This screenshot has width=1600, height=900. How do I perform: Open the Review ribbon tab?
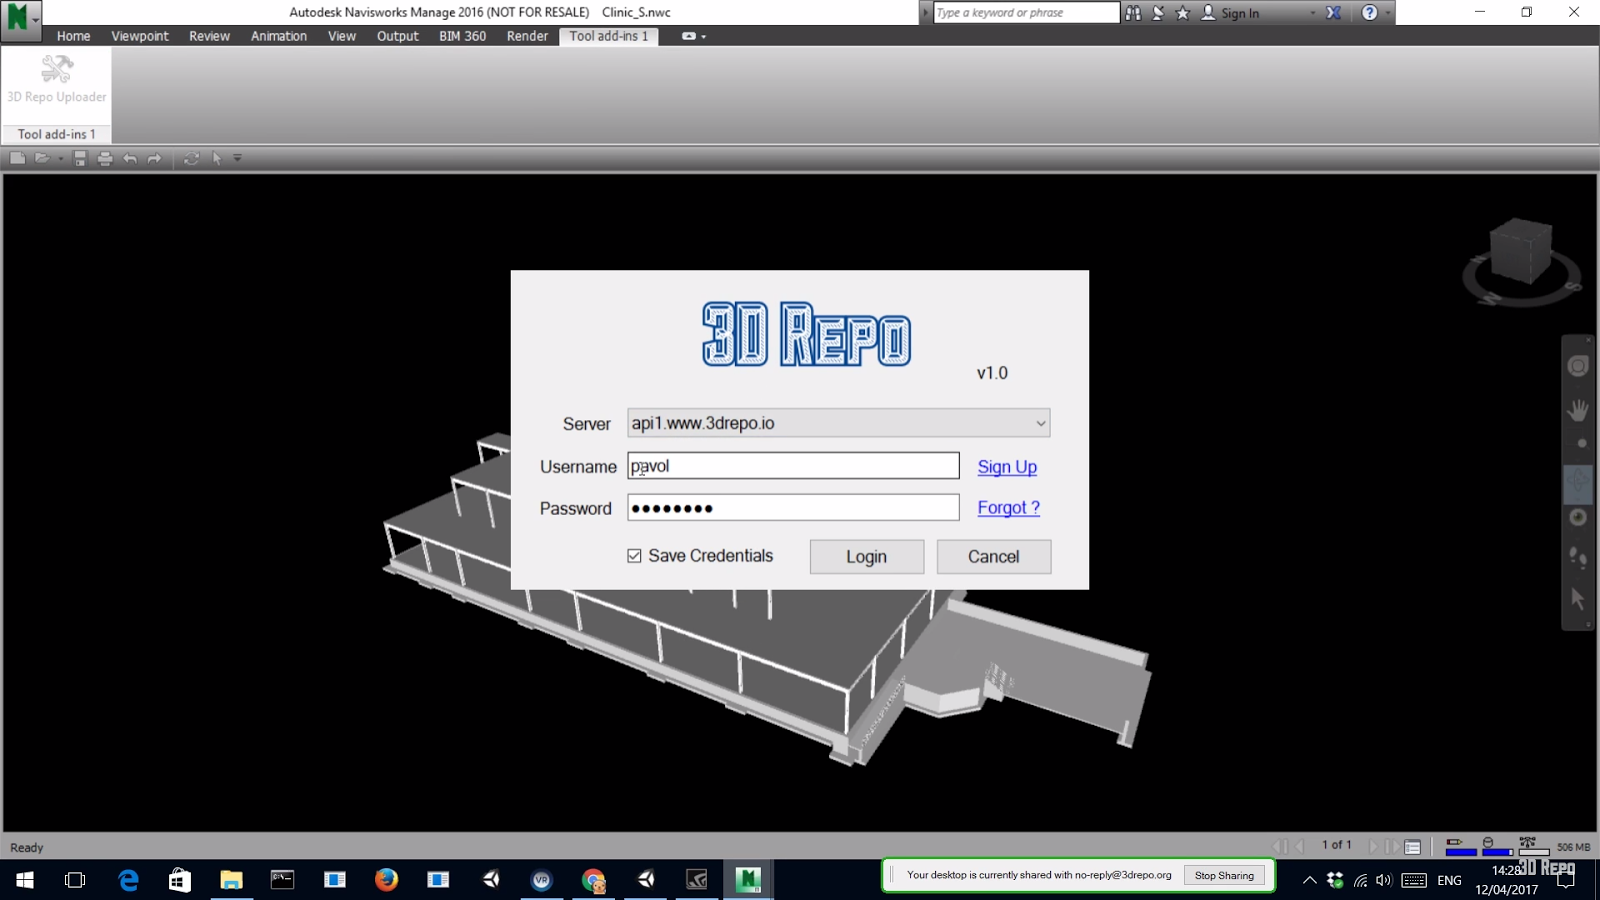point(209,36)
